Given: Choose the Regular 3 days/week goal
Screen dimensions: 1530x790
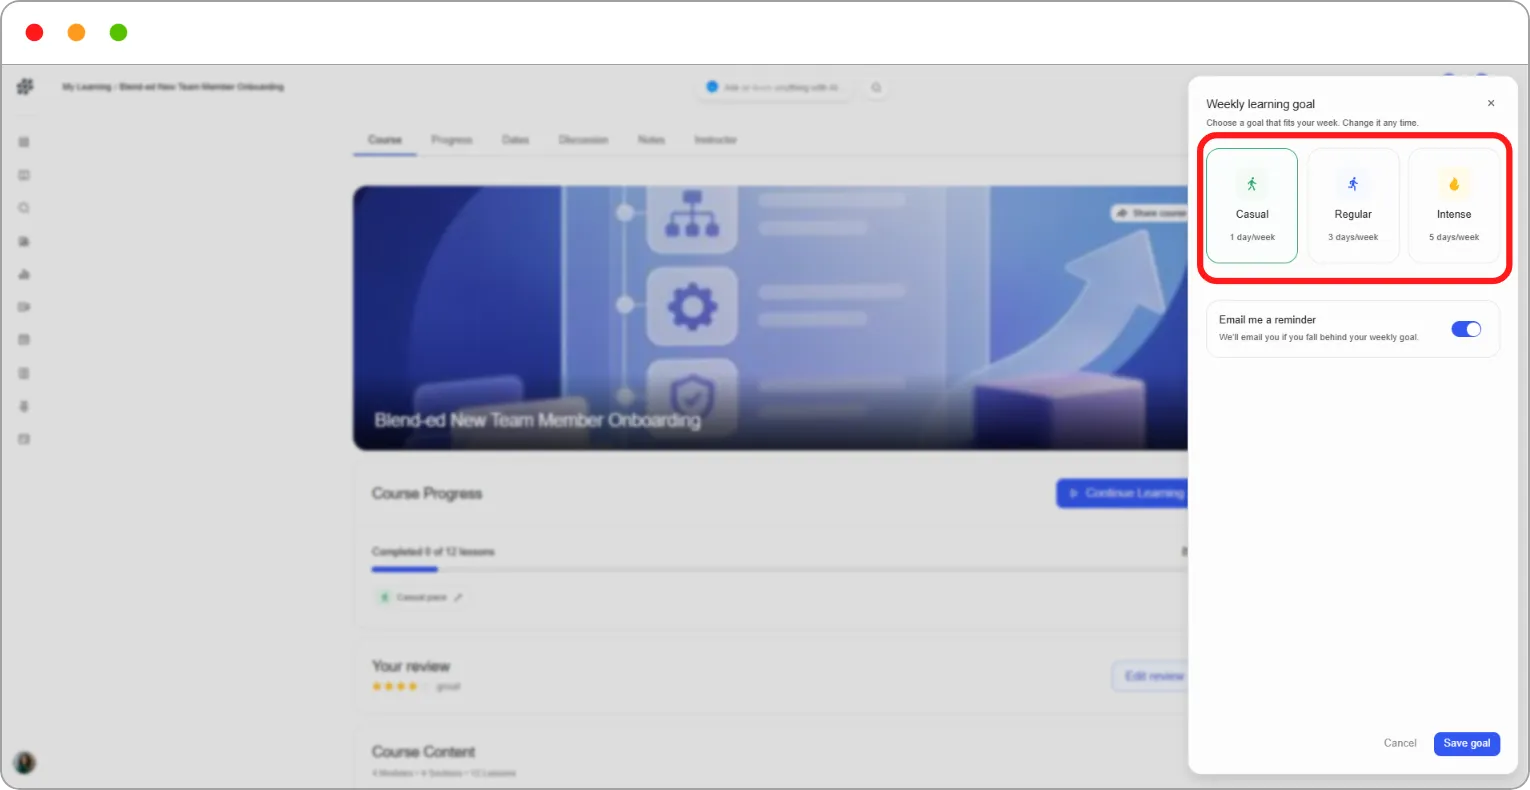Looking at the screenshot, I should (x=1353, y=206).
